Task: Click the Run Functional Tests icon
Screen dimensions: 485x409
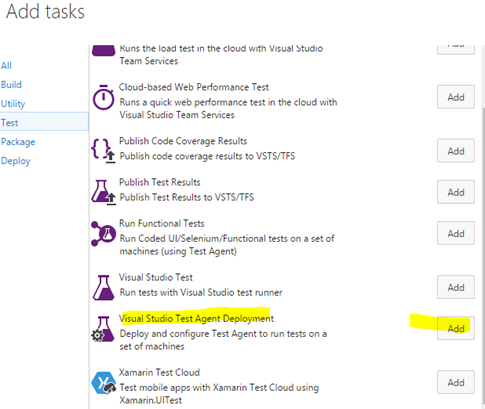Action: (x=103, y=234)
